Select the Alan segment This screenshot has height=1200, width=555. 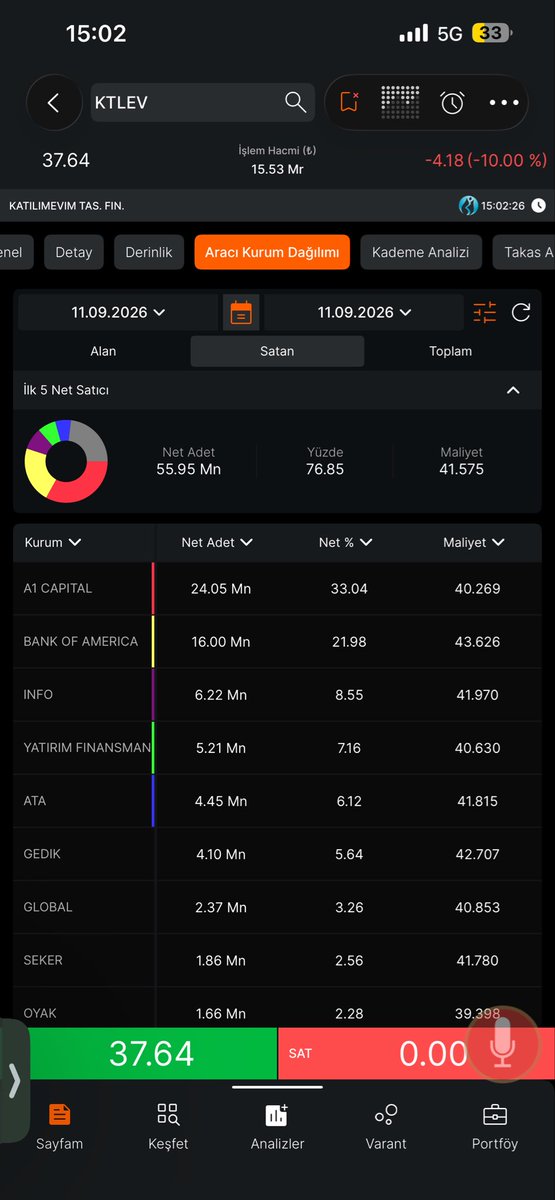pyautogui.click(x=103, y=351)
